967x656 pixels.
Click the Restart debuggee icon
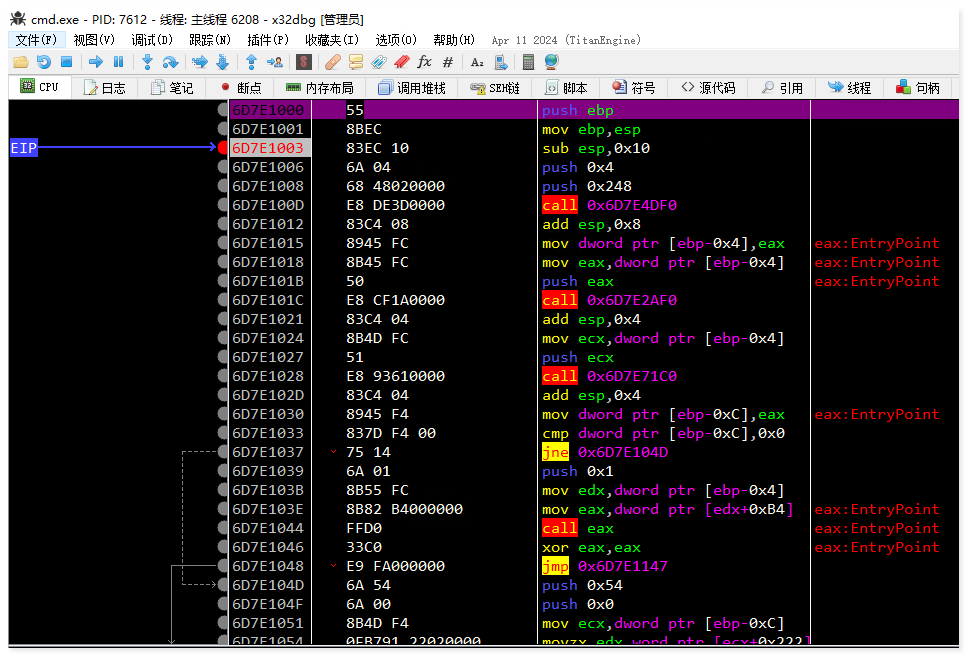[x=43, y=62]
